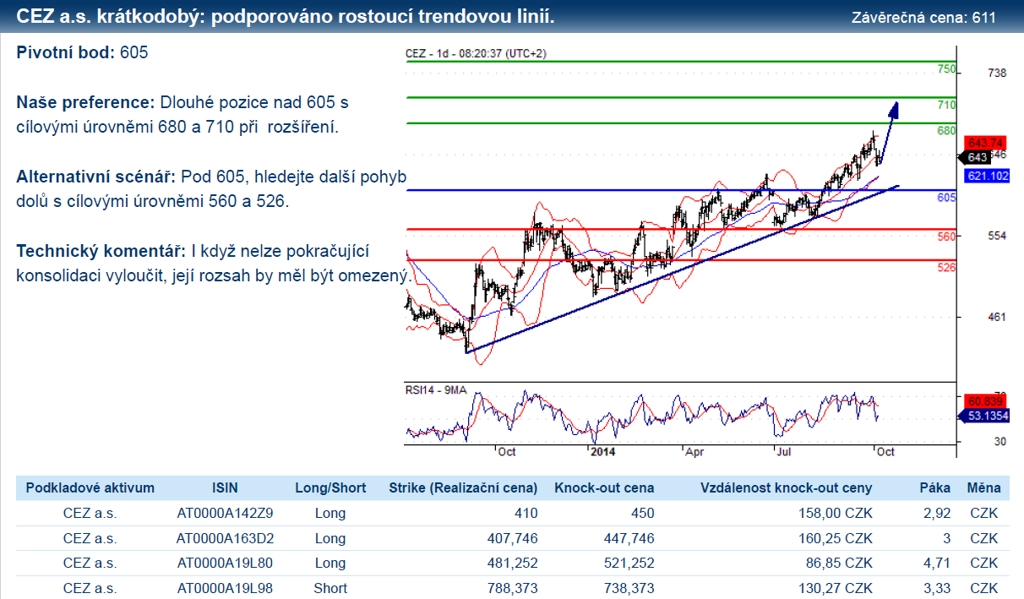Click knock-out value 521,252
Screen dimensions: 1024x599
629,563
